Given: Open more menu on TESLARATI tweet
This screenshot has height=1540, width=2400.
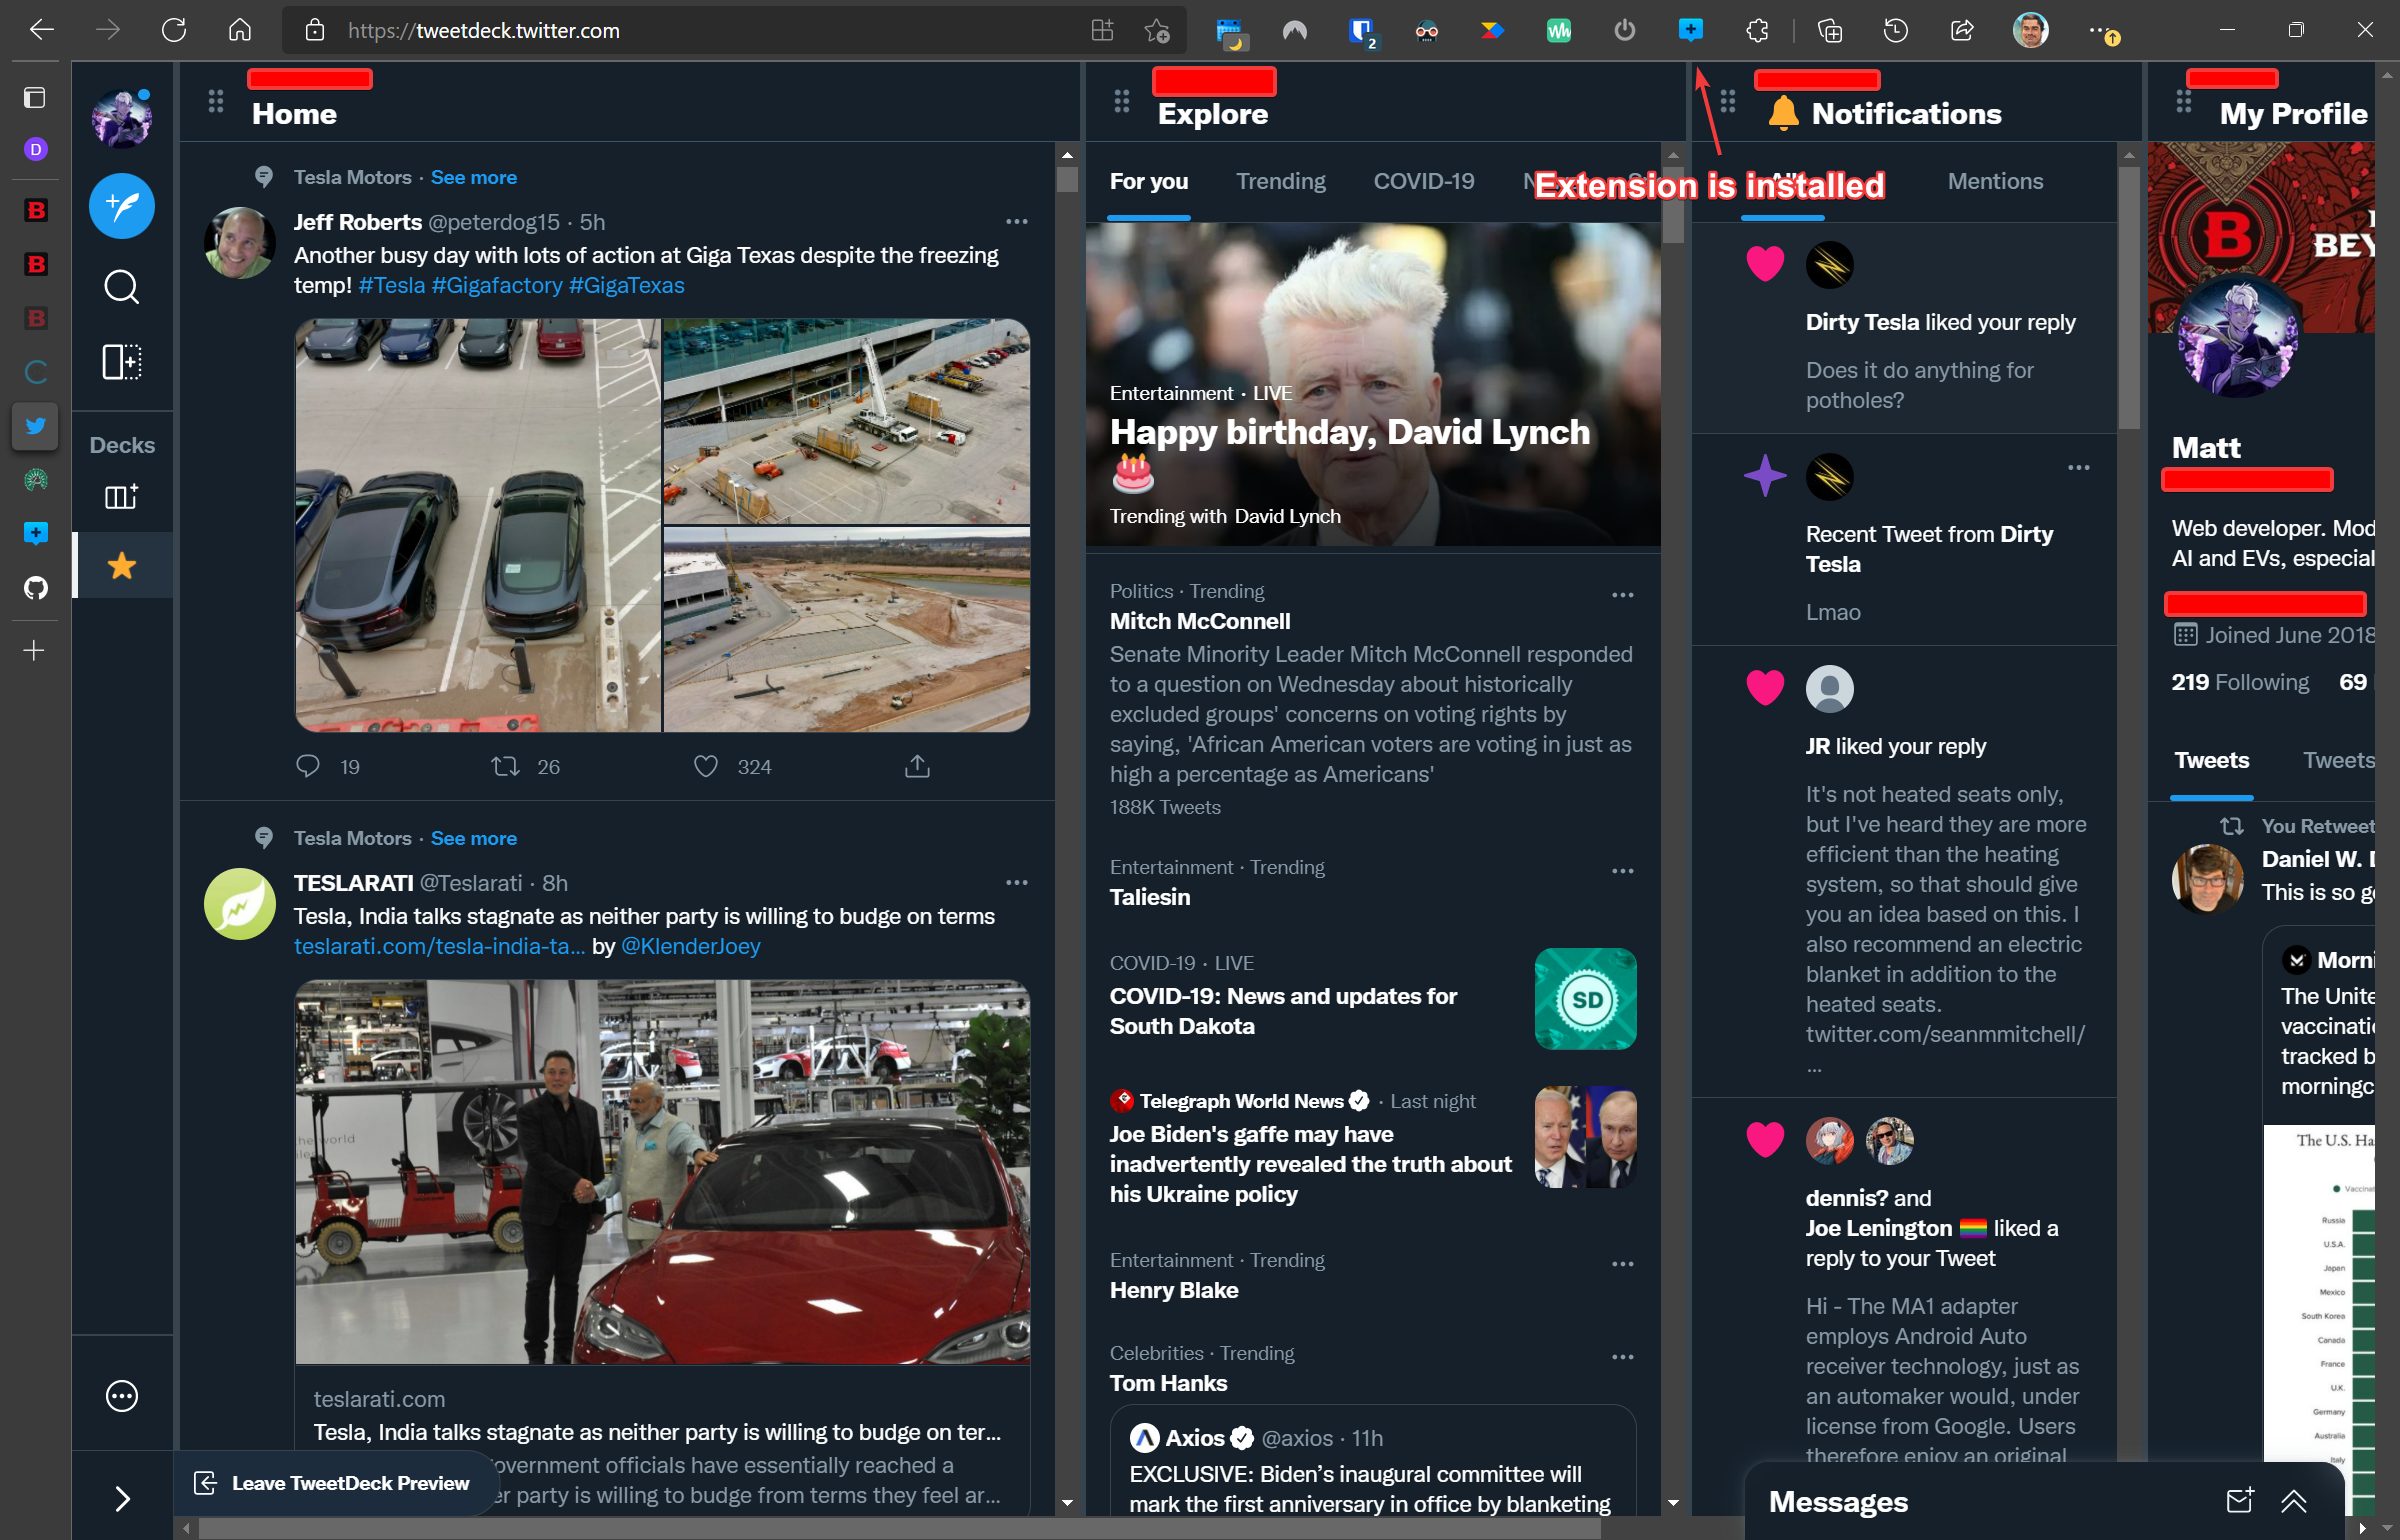Looking at the screenshot, I should (1017, 882).
